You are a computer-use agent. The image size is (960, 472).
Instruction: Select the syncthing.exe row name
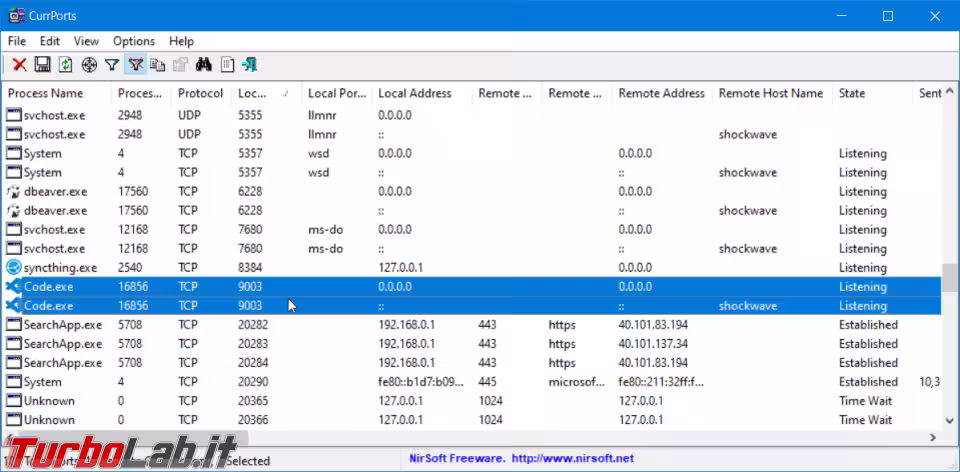tap(60, 268)
